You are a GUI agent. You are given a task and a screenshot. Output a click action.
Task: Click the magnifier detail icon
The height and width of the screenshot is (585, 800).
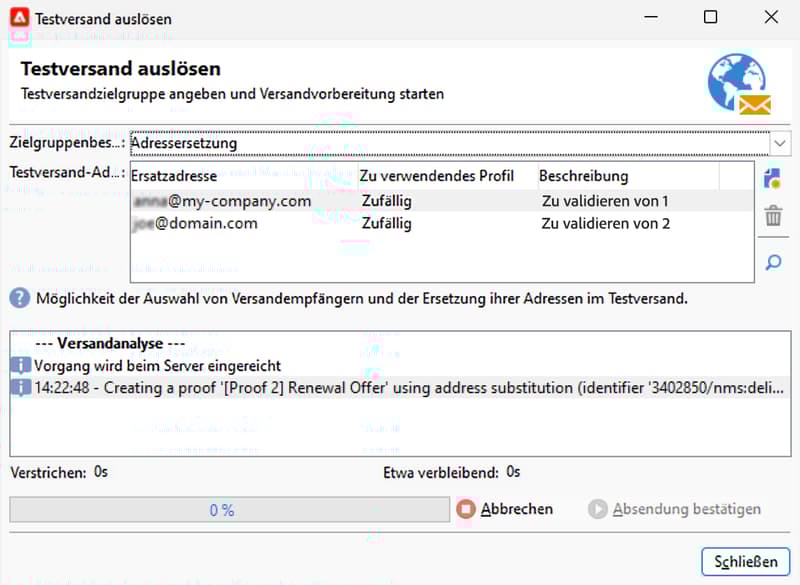773,262
